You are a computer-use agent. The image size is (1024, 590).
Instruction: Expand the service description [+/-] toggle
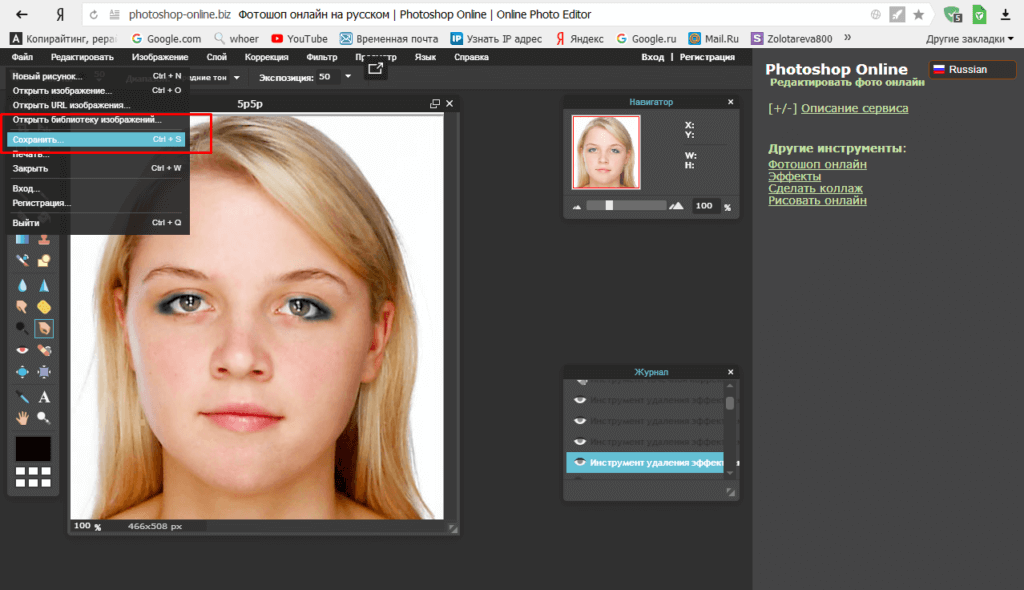782,108
